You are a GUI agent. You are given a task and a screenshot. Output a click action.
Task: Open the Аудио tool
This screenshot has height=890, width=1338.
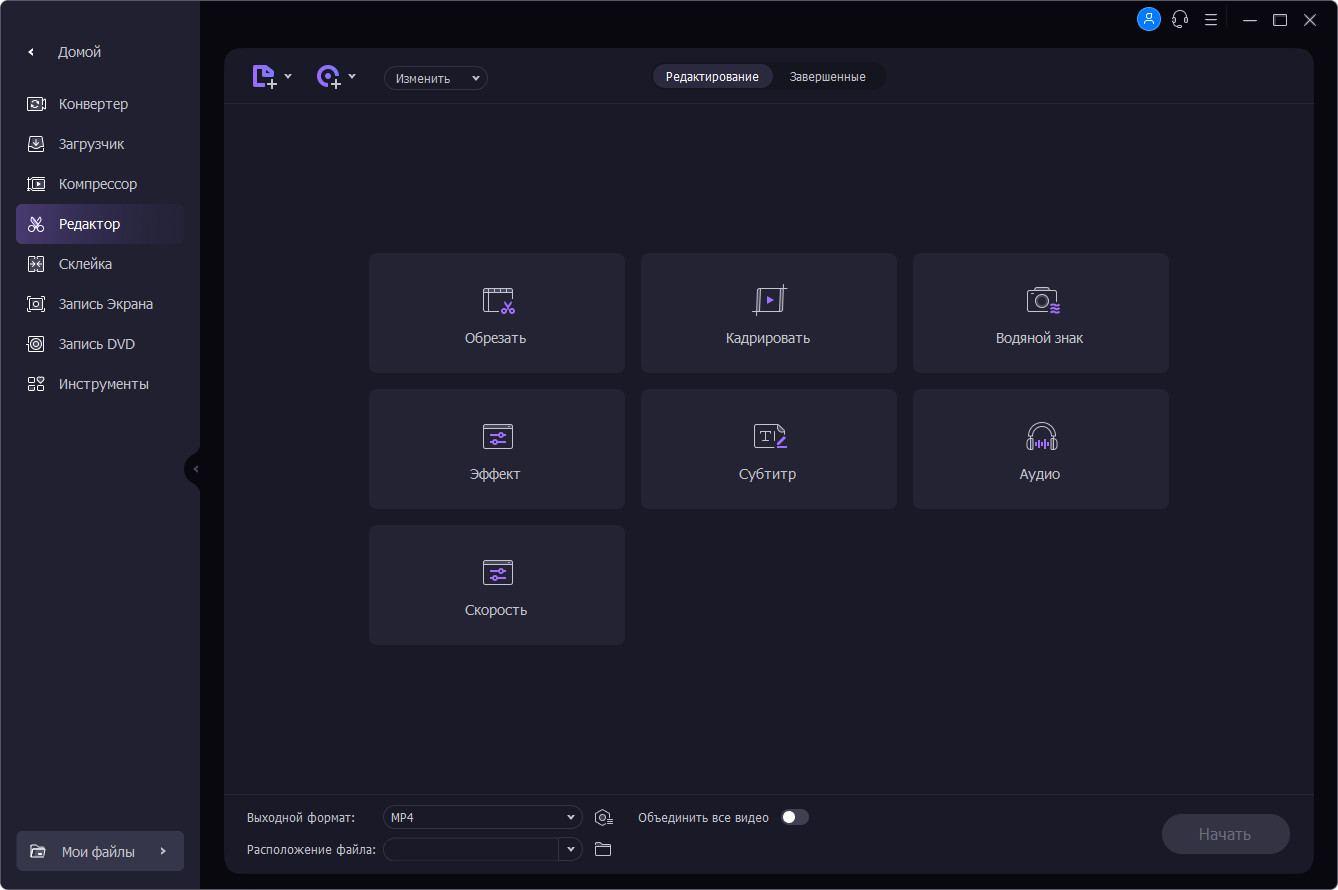point(1041,449)
